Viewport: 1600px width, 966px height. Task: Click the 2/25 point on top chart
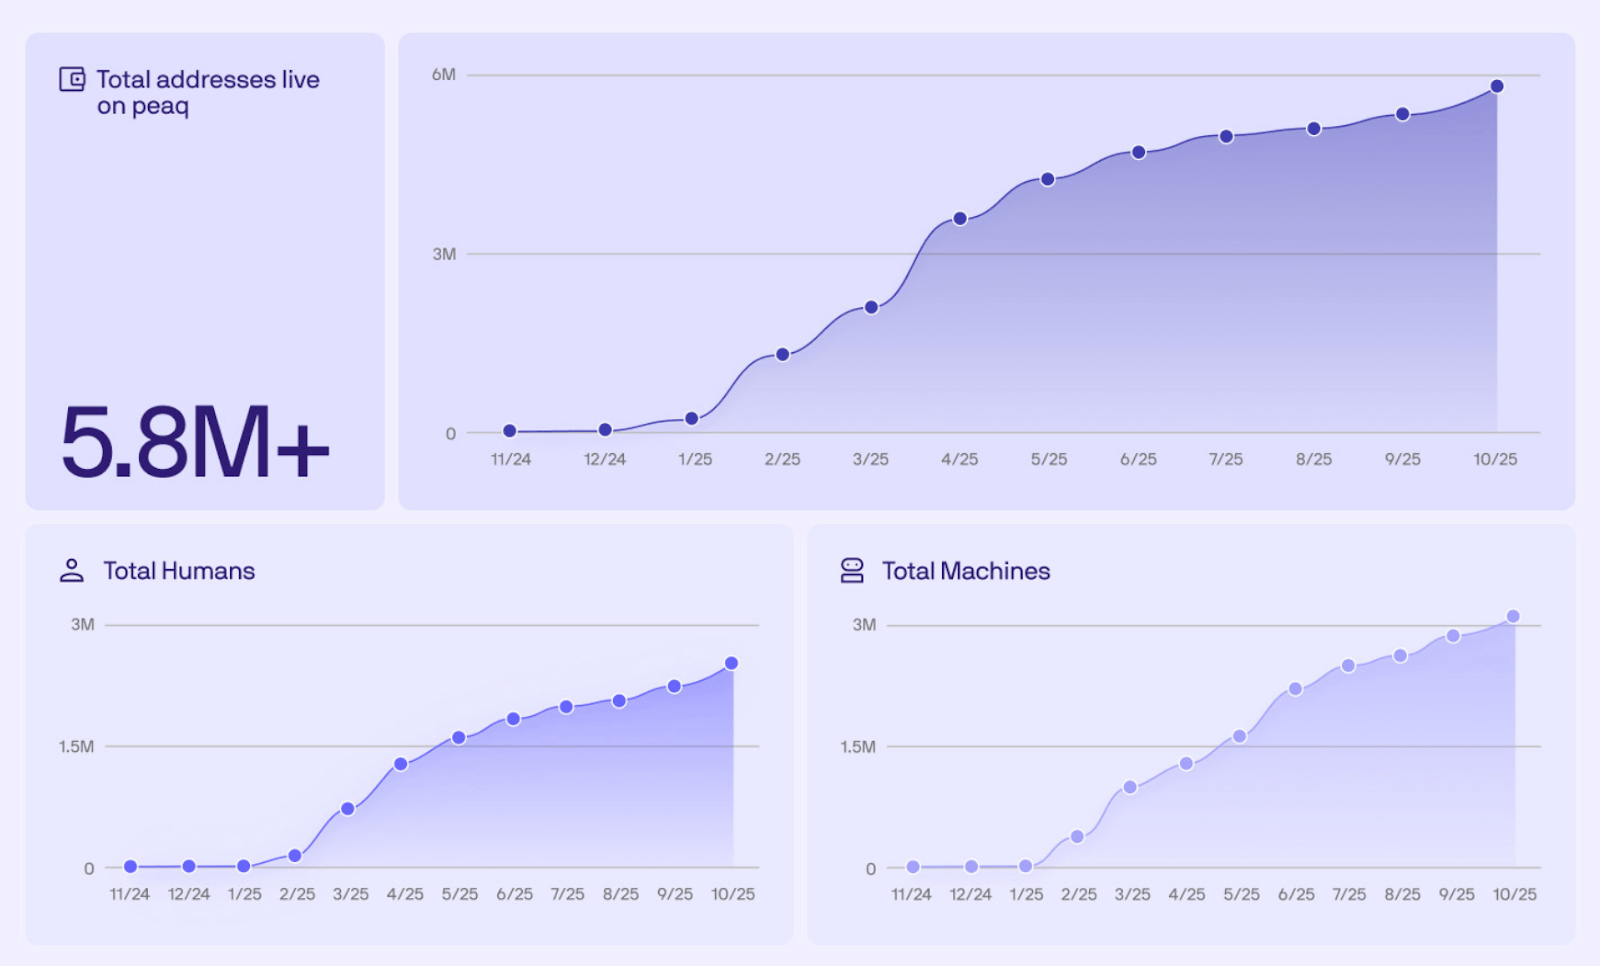(x=783, y=354)
